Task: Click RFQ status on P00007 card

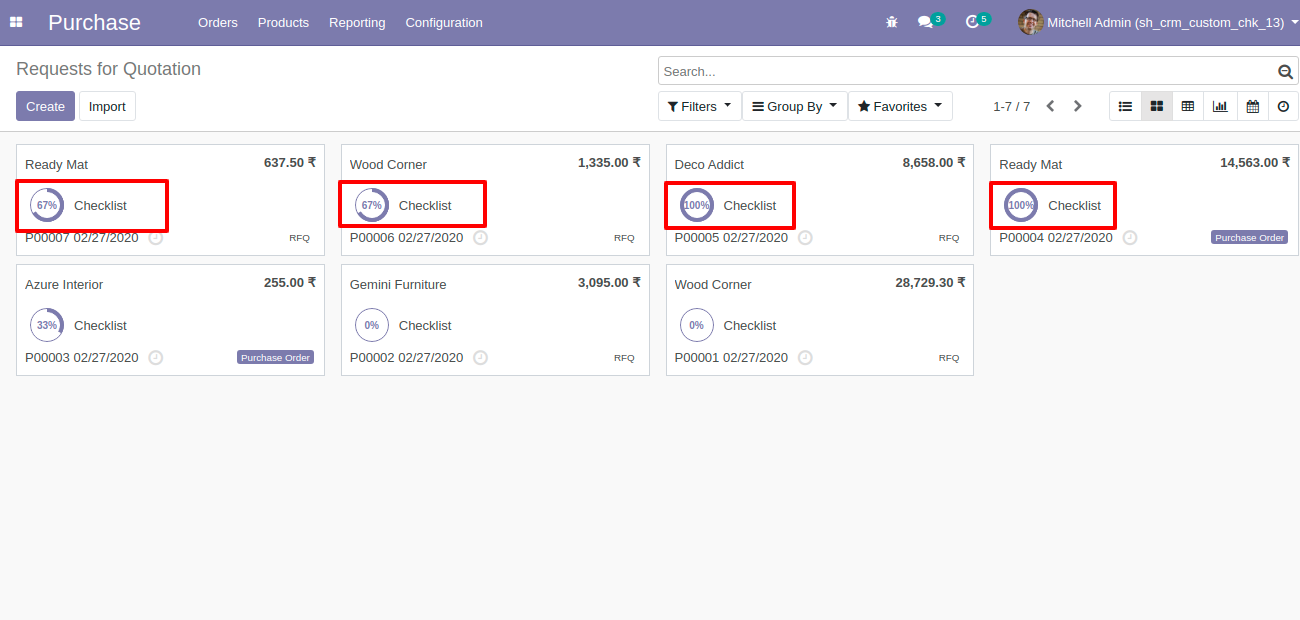Action: click(x=300, y=238)
